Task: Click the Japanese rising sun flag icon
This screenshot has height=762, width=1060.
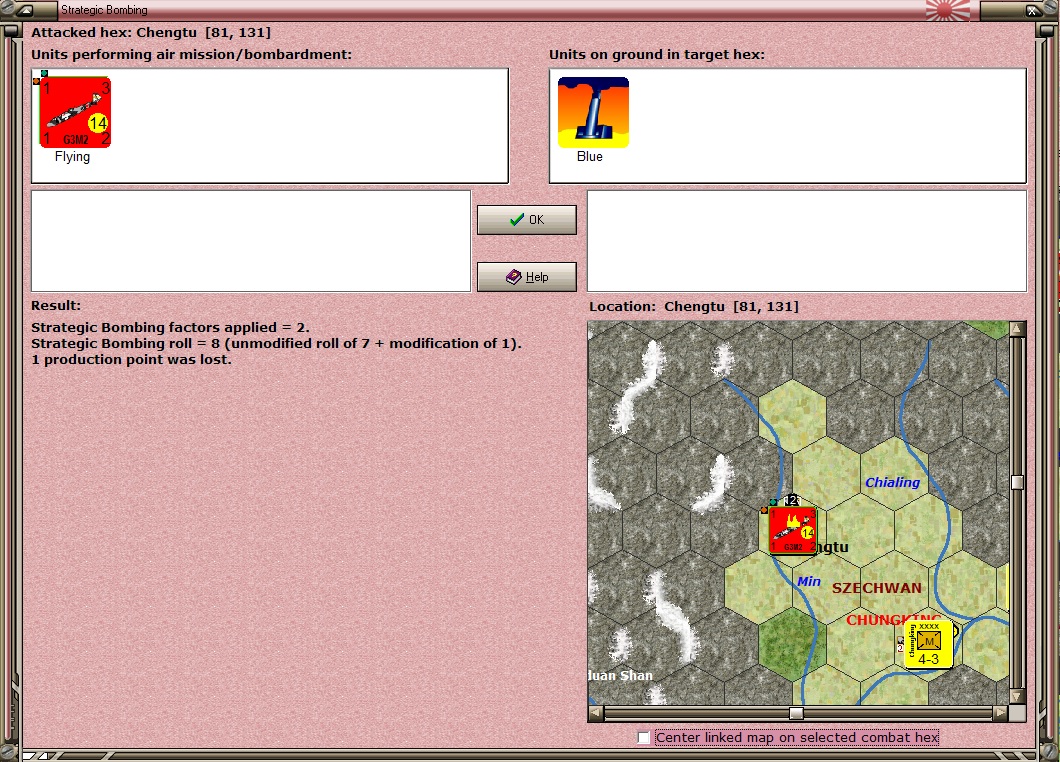Action: pyautogui.click(x=947, y=10)
